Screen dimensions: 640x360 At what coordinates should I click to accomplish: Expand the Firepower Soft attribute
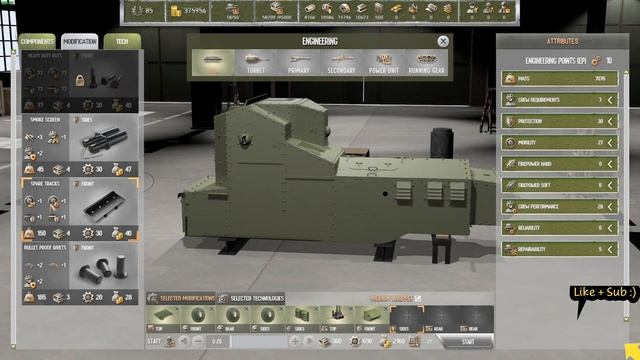610,185
